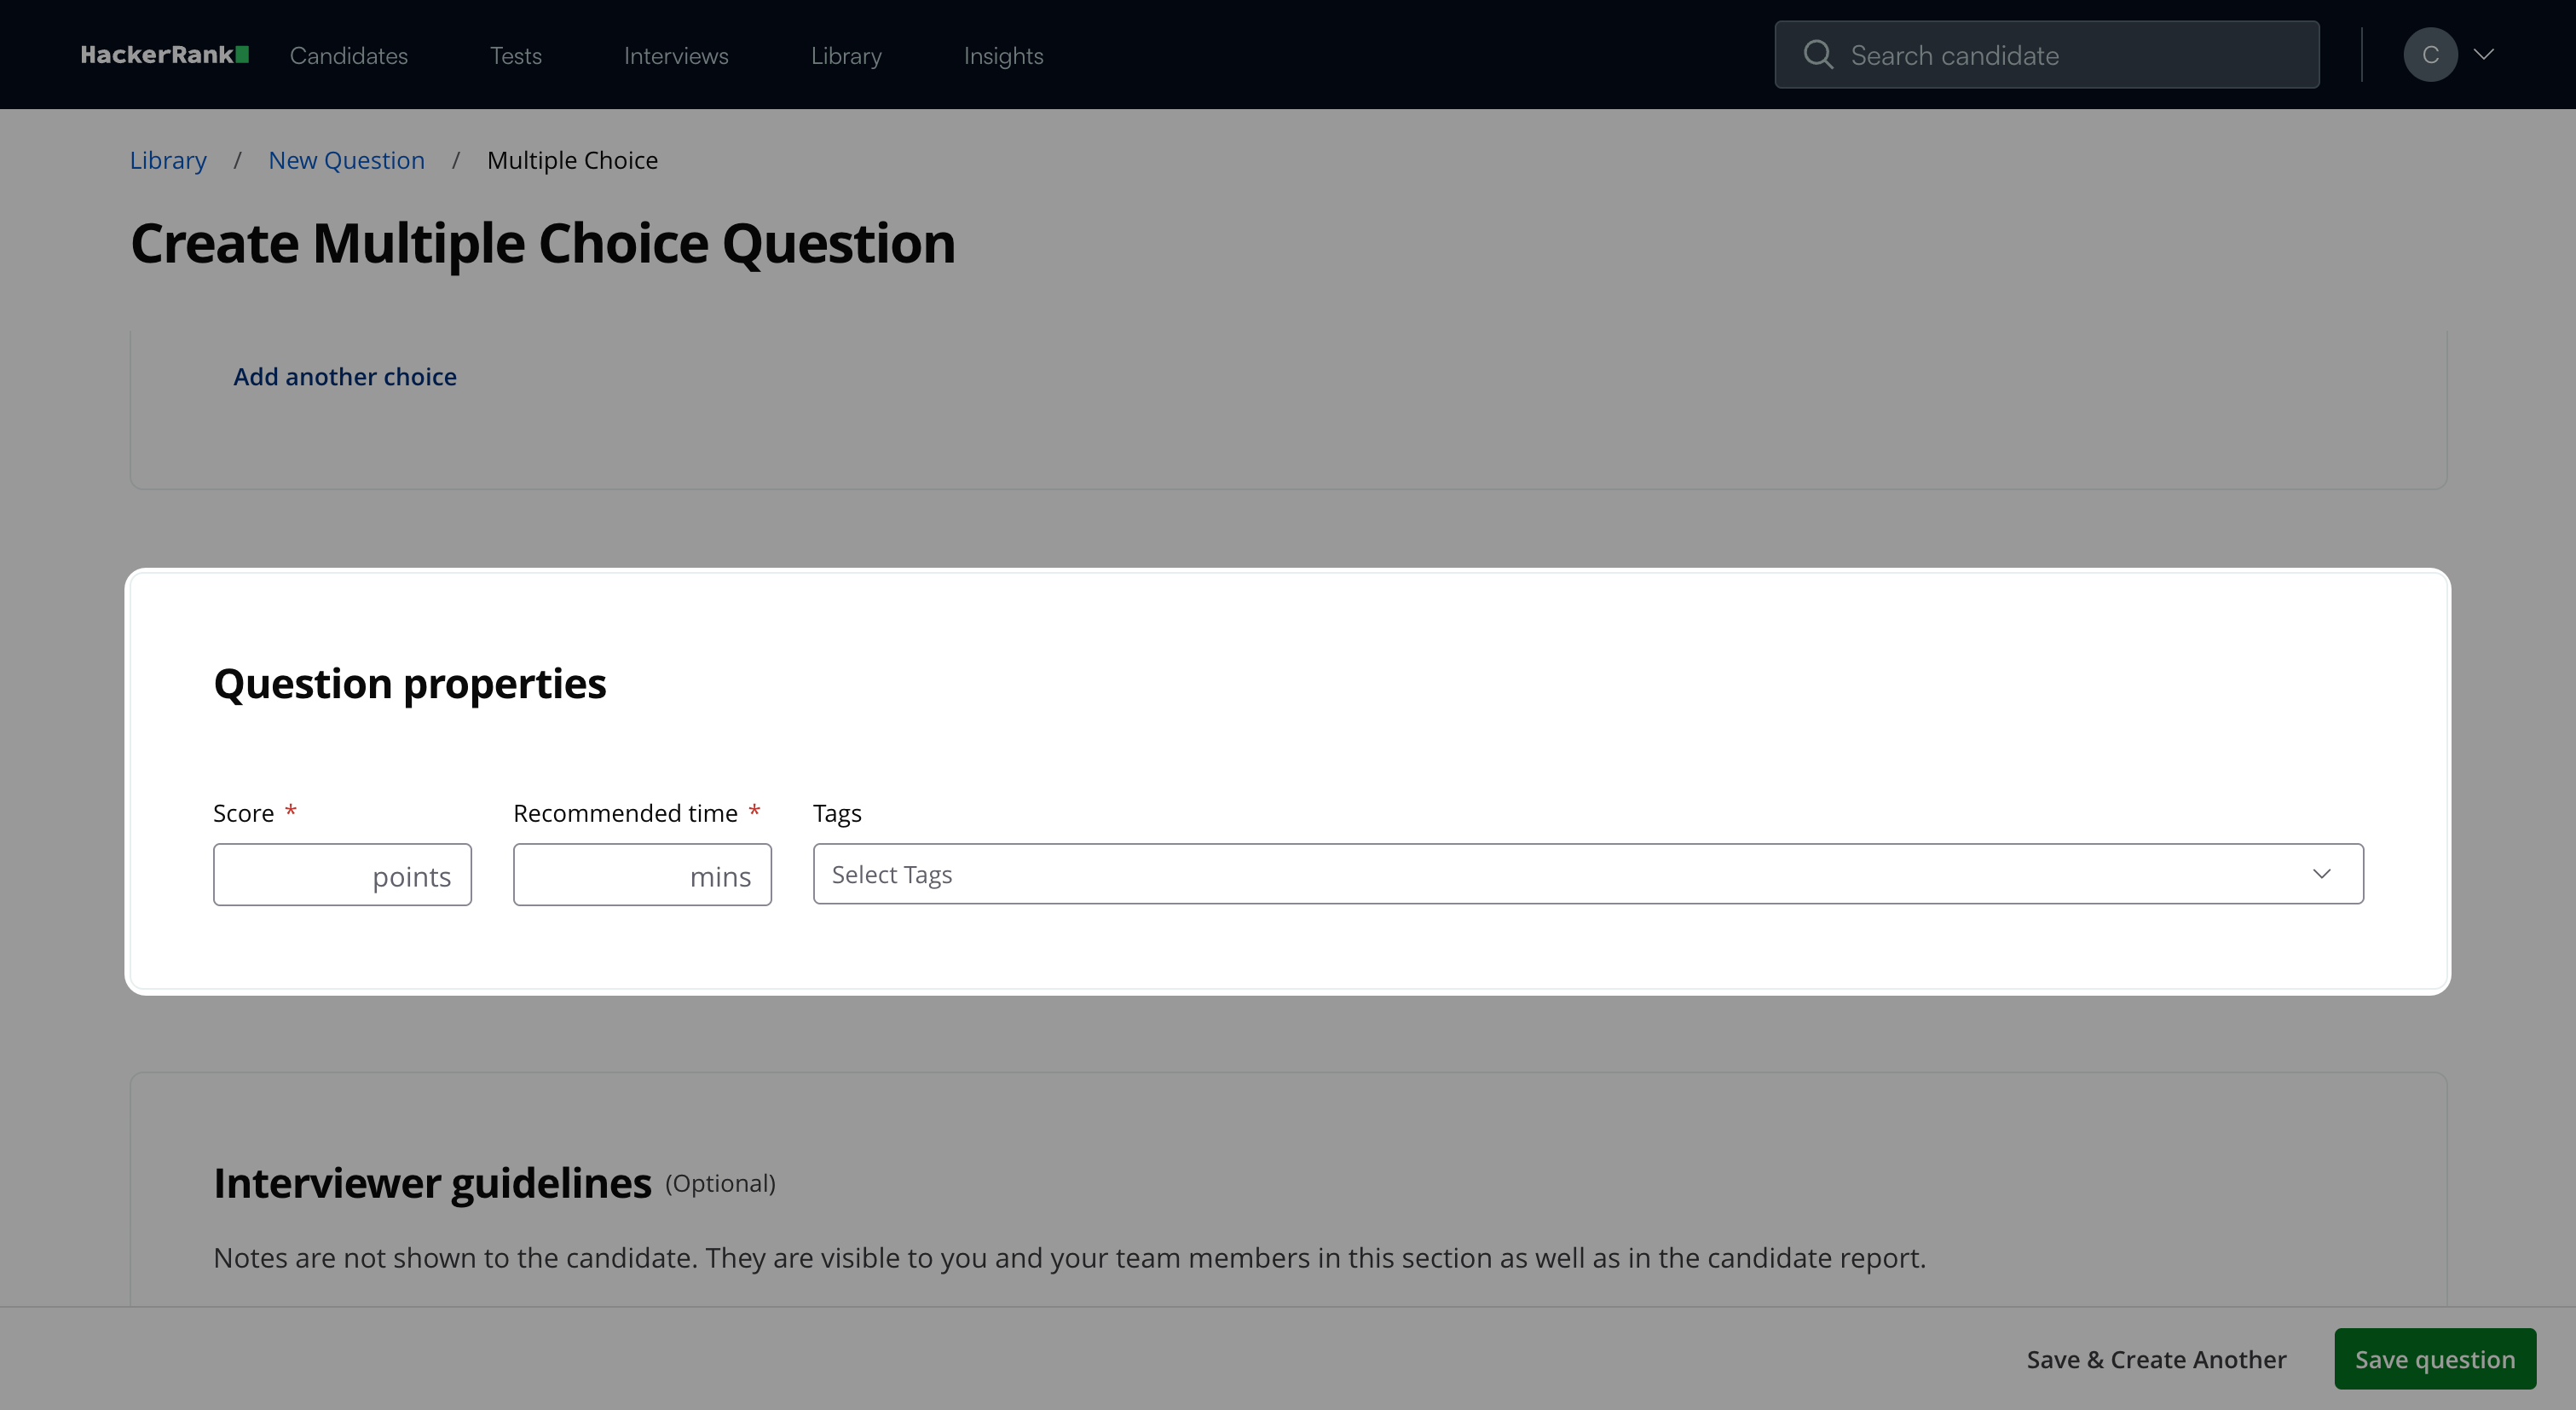
Task: Click the green Save question button
Action: coord(2434,1359)
